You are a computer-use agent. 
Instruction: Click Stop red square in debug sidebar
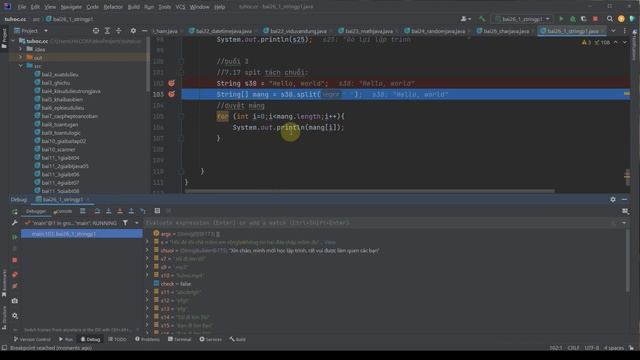[15, 260]
